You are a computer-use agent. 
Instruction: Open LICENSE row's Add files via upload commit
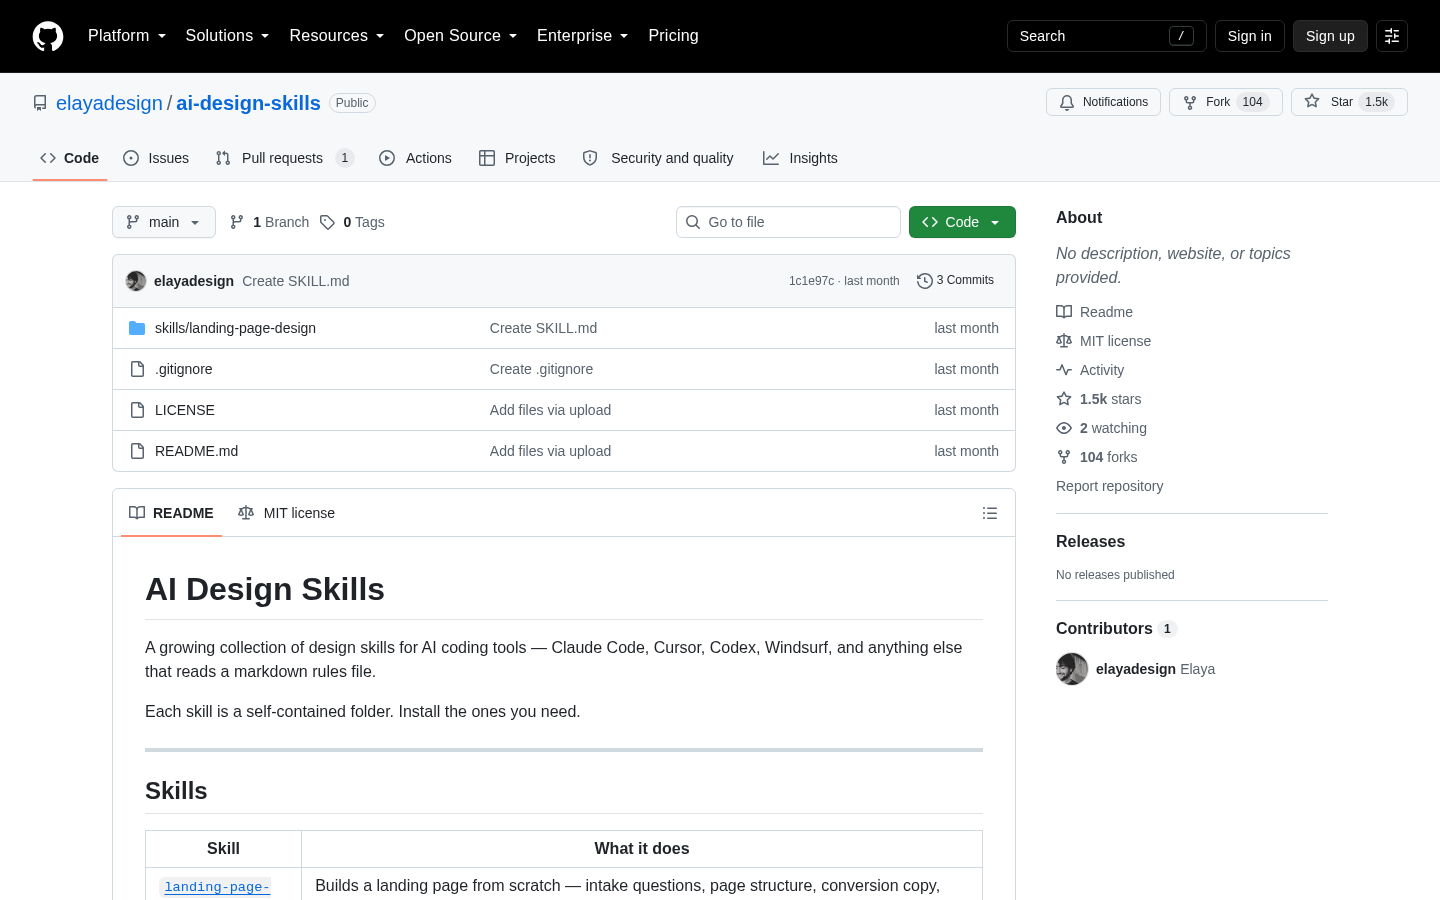pyautogui.click(x=550, y=410)
